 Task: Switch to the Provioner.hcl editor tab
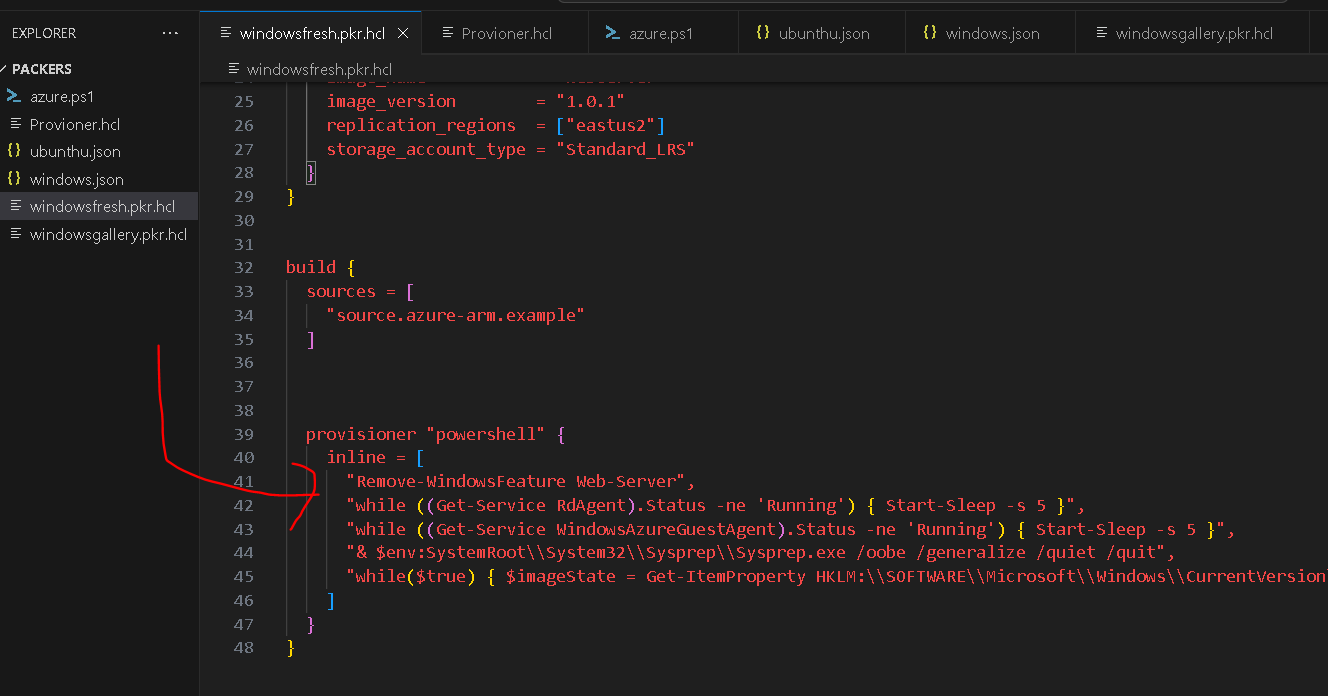[x=507, y=33]
